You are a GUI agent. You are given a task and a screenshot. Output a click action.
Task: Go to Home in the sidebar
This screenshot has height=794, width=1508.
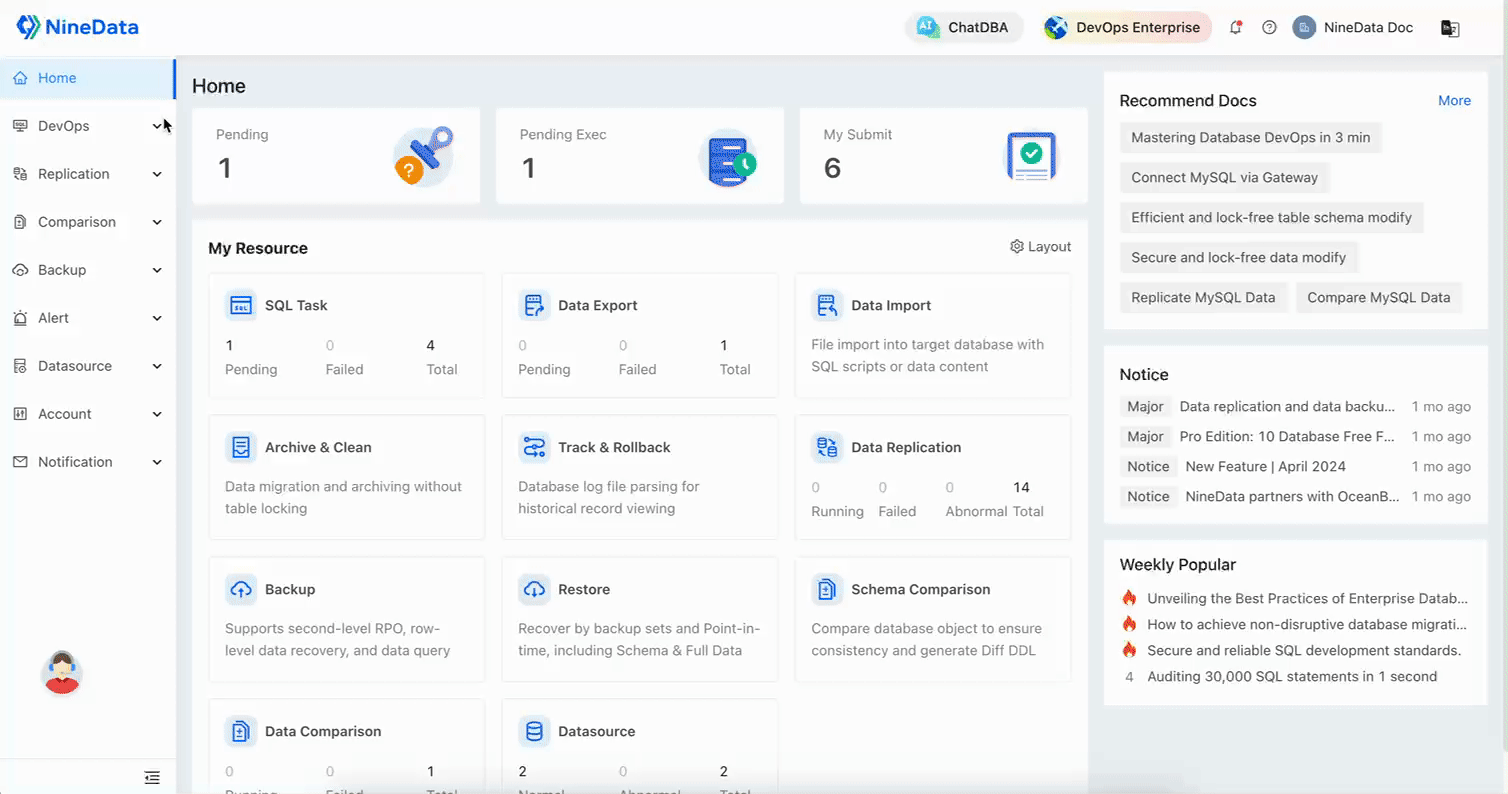(x=88, y=78)
